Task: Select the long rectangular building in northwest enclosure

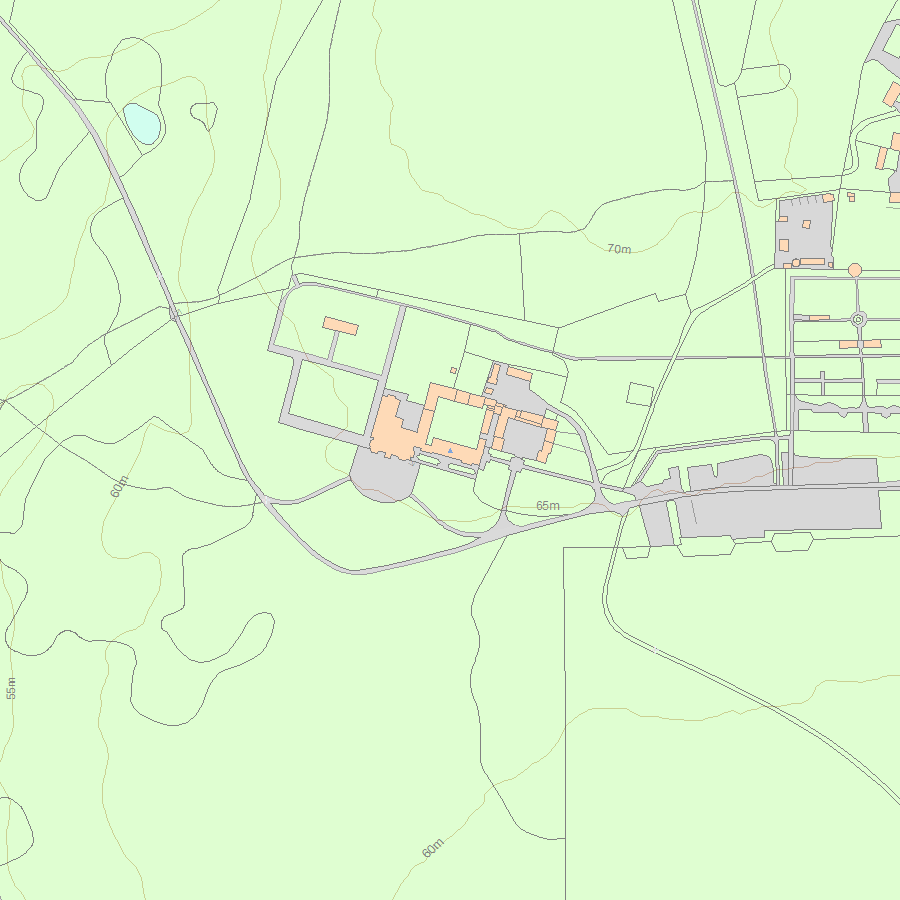Action: 341,326
